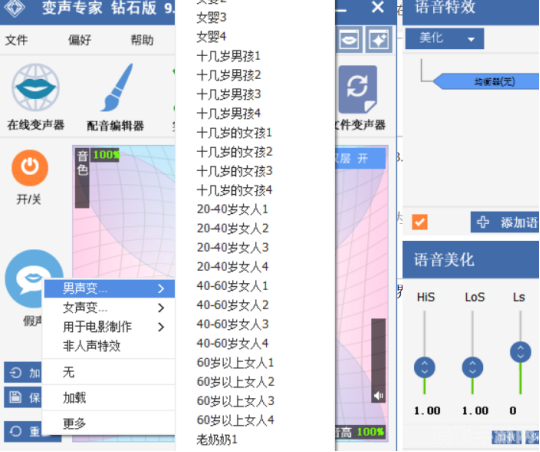540x452 pixels.
Task: Click the sparkle star icon in toolbar
Action: 379,40
